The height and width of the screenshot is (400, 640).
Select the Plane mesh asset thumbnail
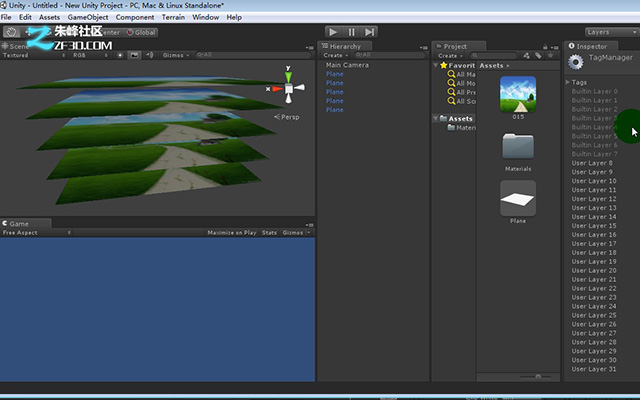(x=518, y=198)
